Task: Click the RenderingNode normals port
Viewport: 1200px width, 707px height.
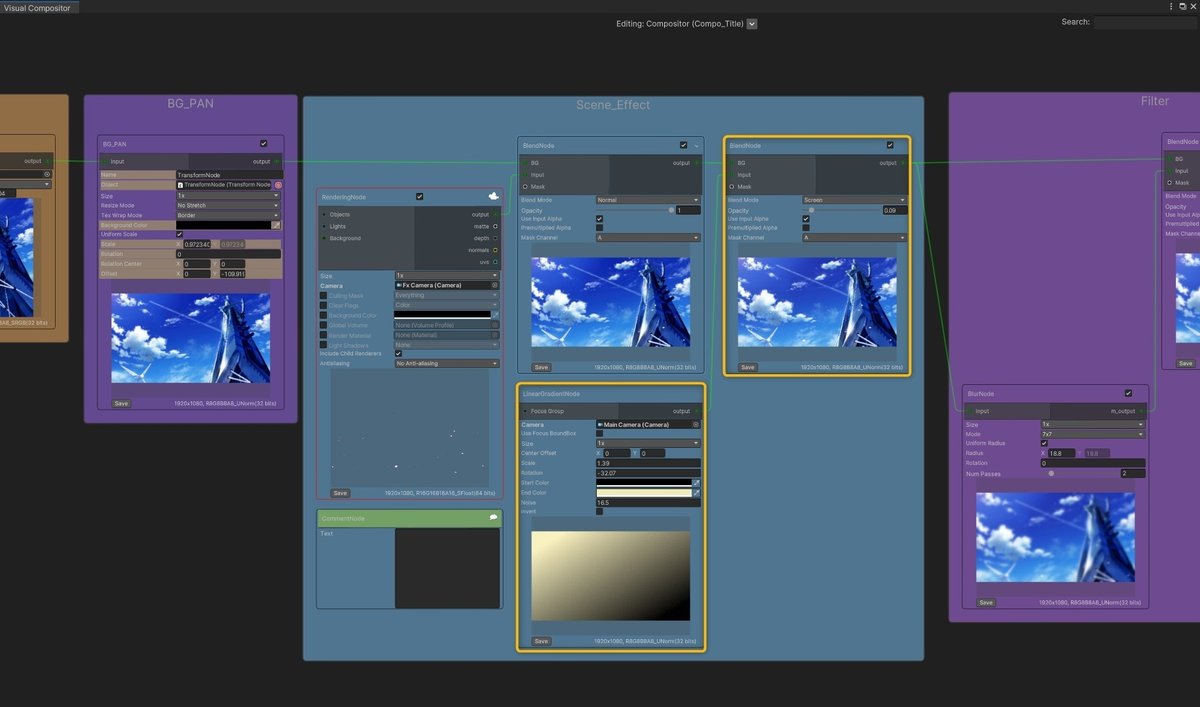Action: [495, 250]
